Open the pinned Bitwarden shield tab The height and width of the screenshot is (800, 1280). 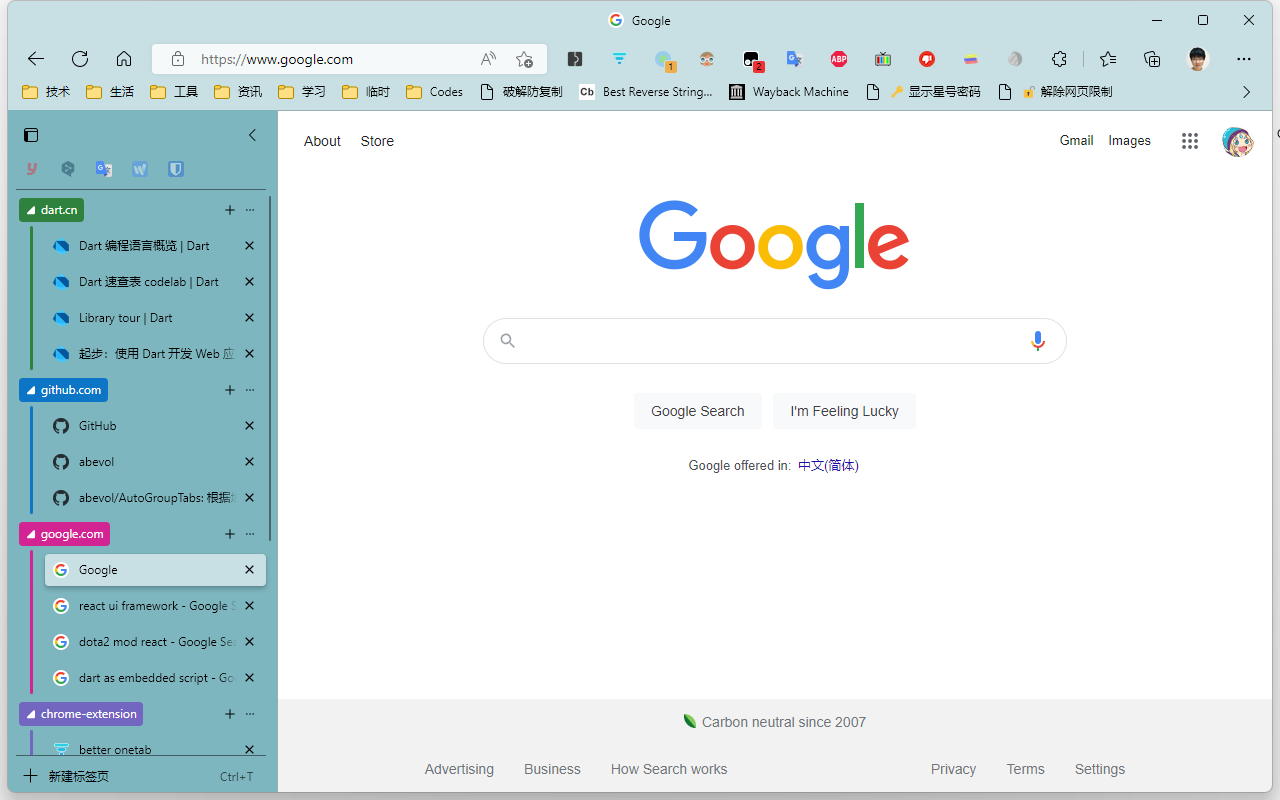[x=176, y=169]
